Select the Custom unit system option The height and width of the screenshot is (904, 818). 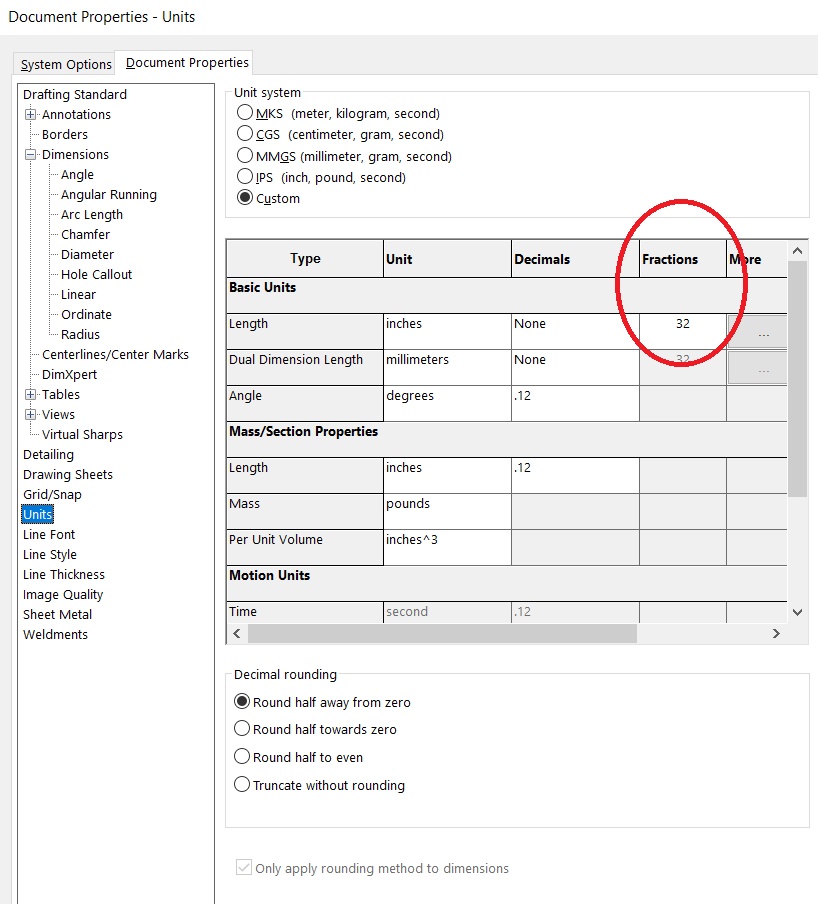[x=245, y=198]
